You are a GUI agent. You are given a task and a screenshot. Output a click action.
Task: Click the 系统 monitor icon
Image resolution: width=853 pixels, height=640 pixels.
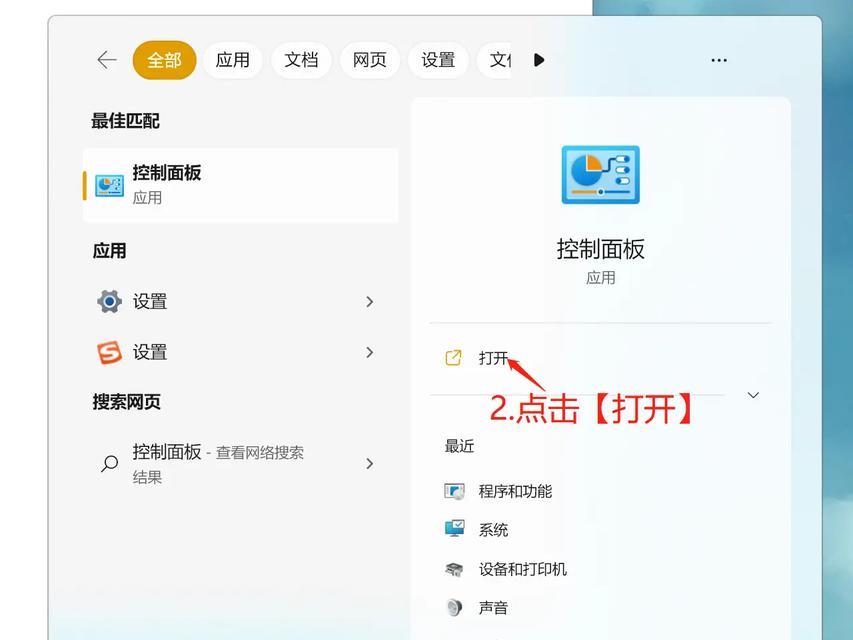coord(454,528)
